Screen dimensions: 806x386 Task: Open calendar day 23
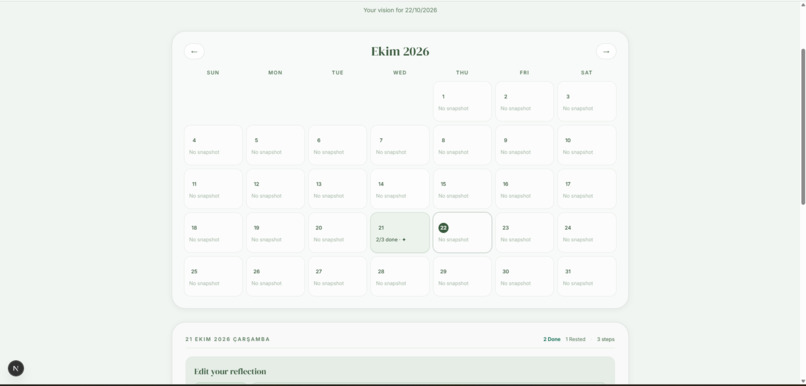(524, 232)
